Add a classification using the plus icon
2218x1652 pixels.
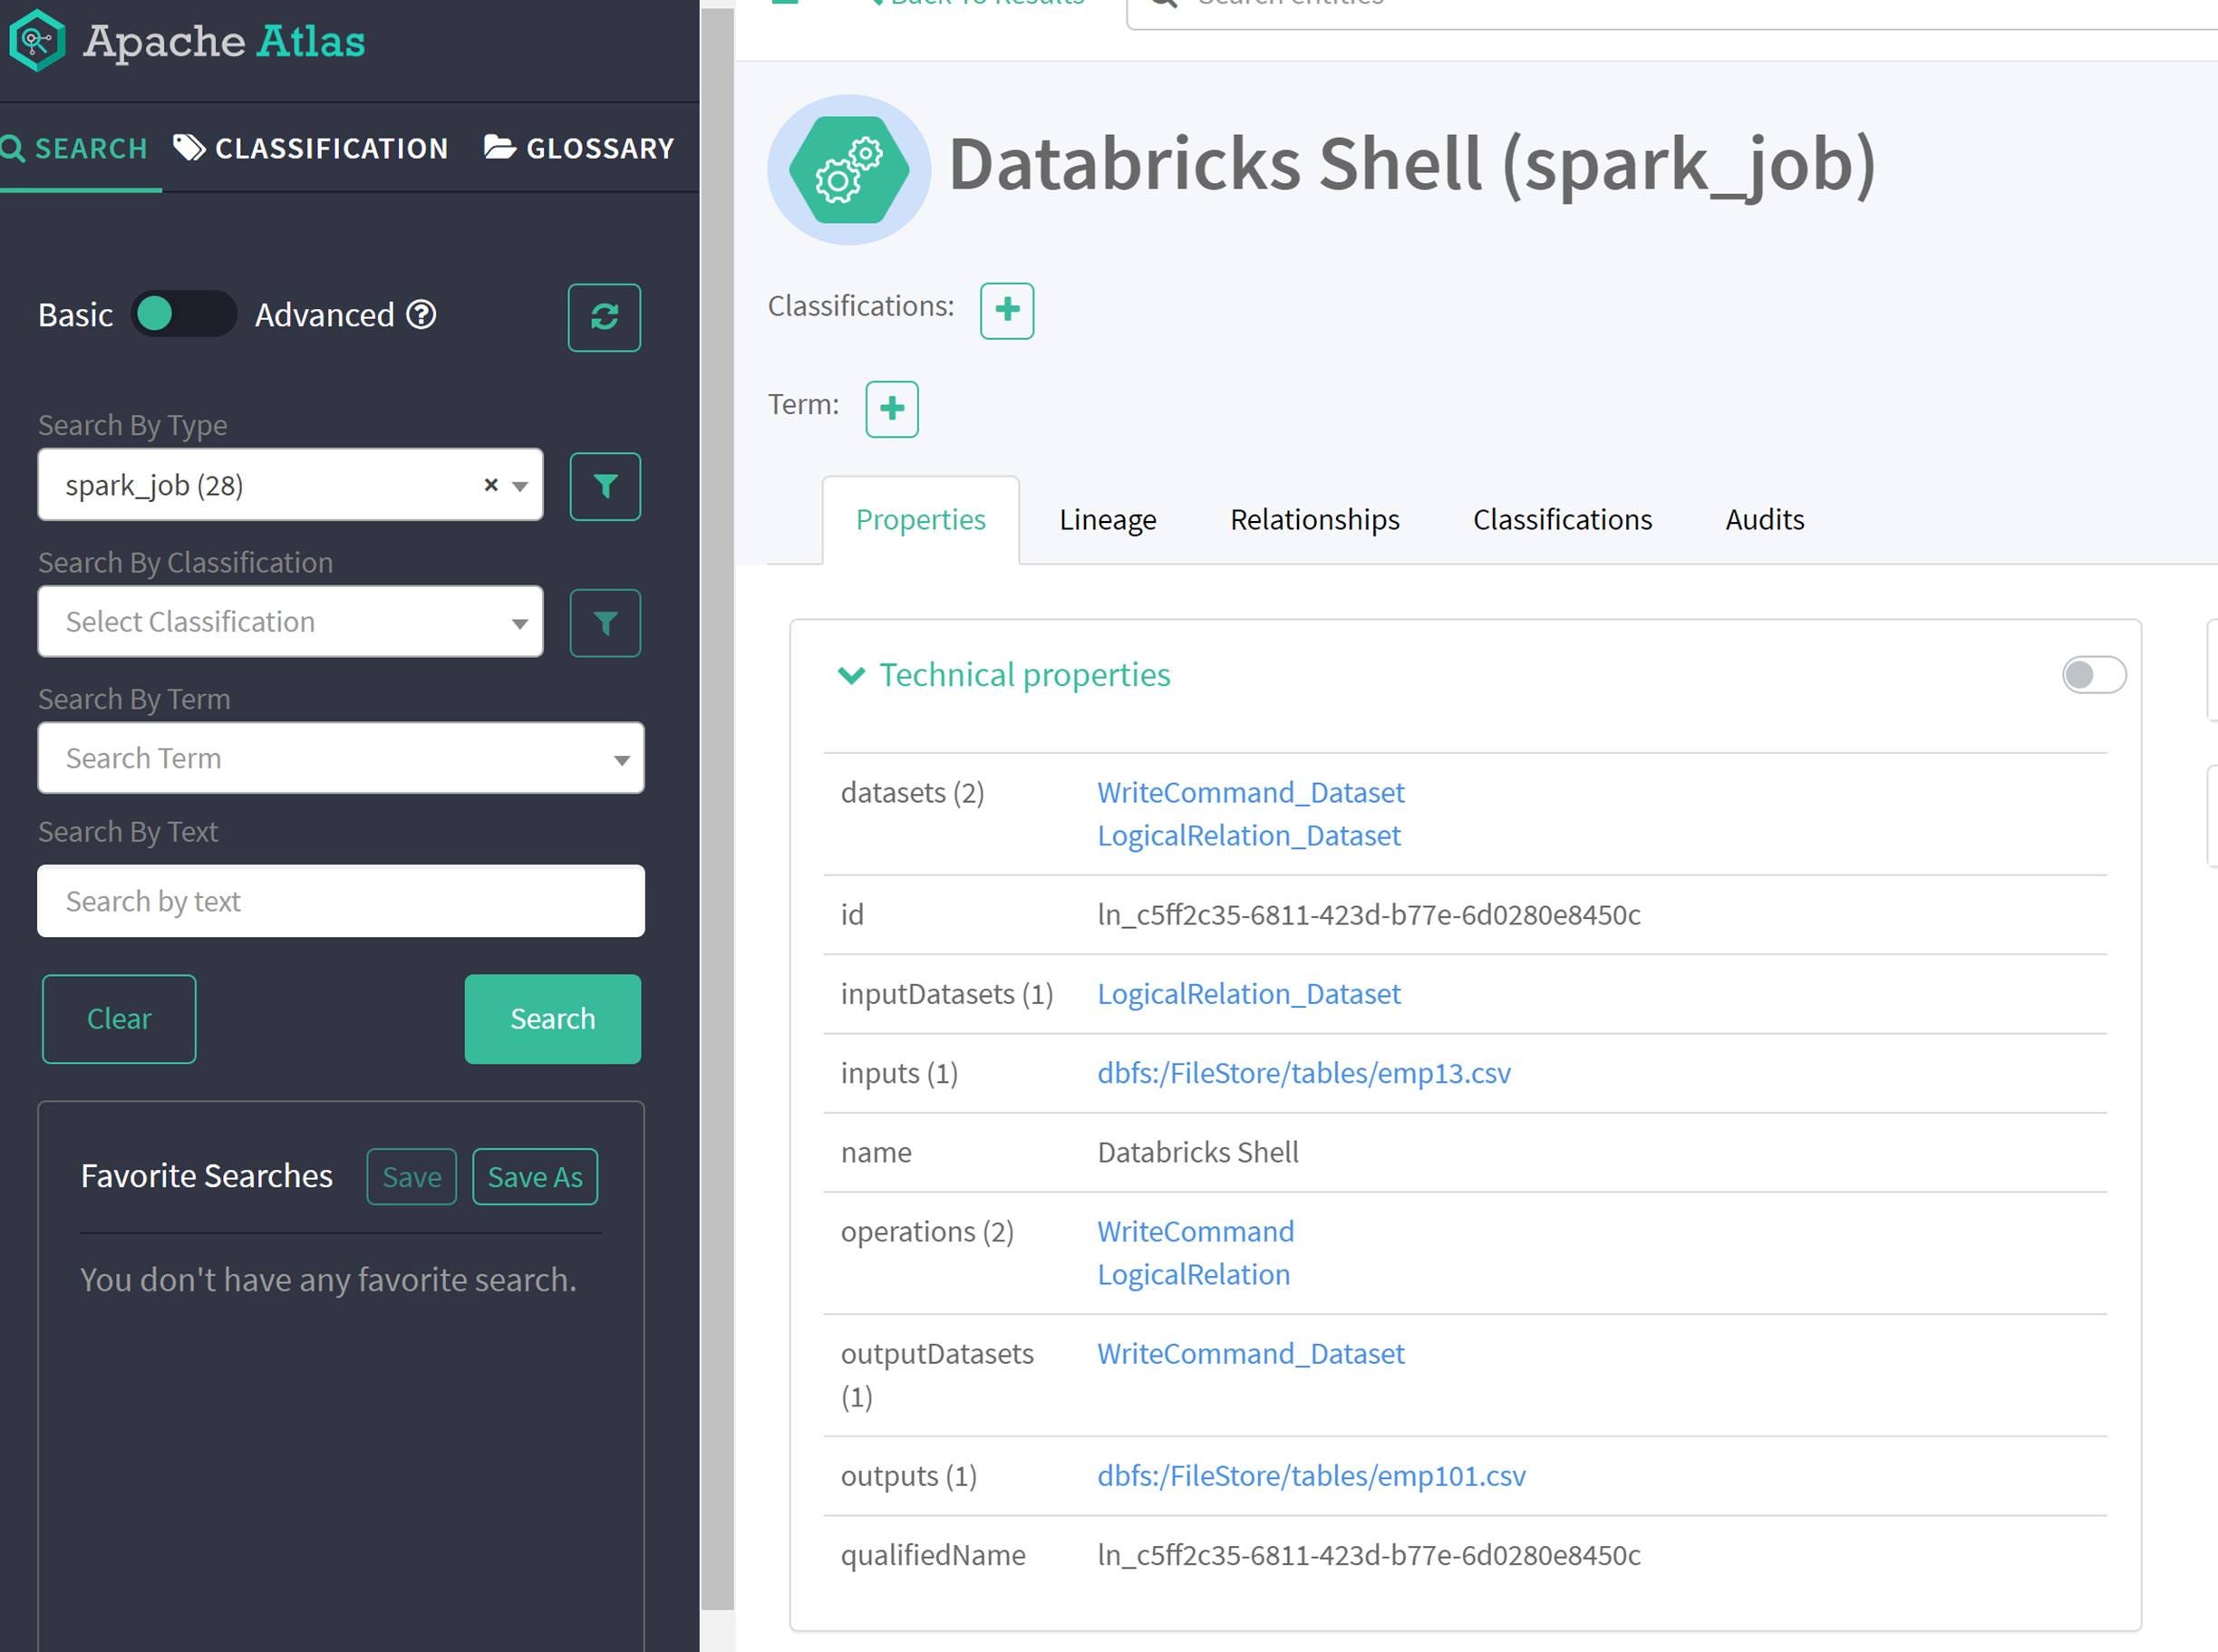[x=1006, y=310]
